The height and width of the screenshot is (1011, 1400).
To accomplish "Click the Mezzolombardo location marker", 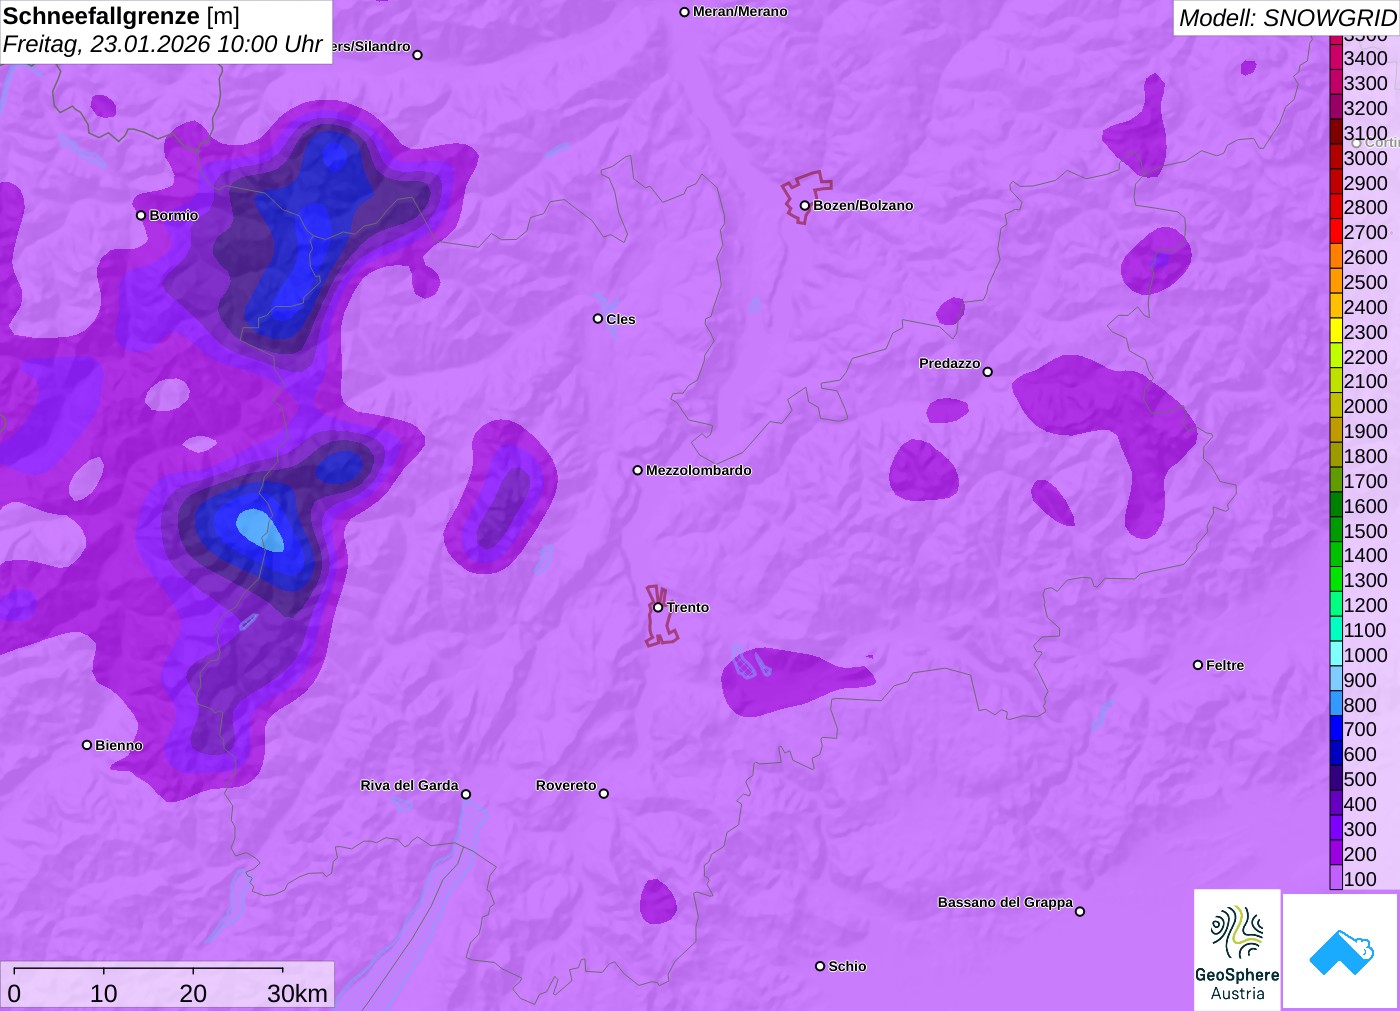I will tap(638, 470).
